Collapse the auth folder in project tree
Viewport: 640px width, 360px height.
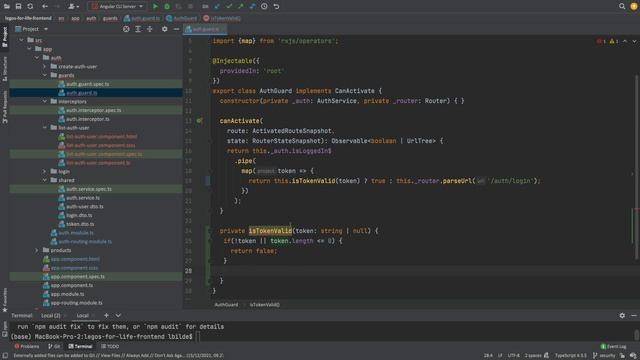[x=37, y=58]
